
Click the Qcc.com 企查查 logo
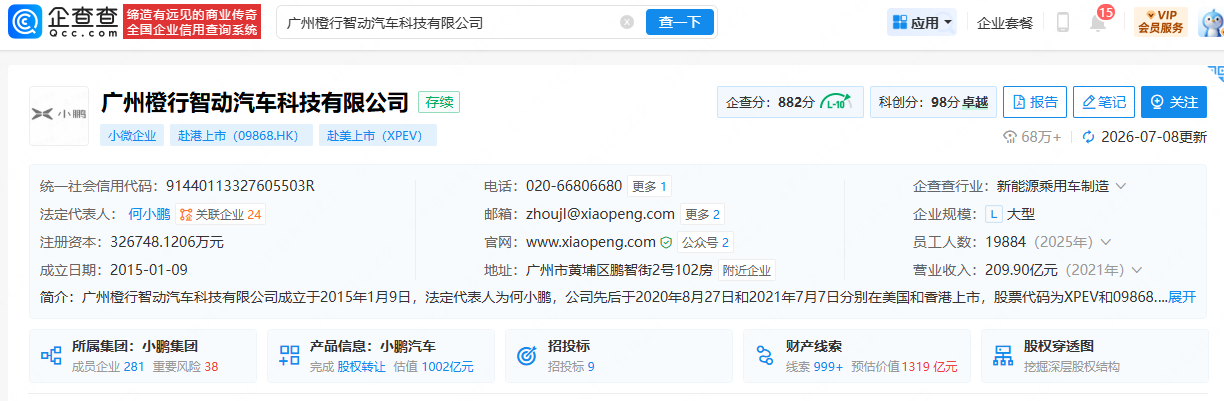[63, 21]
